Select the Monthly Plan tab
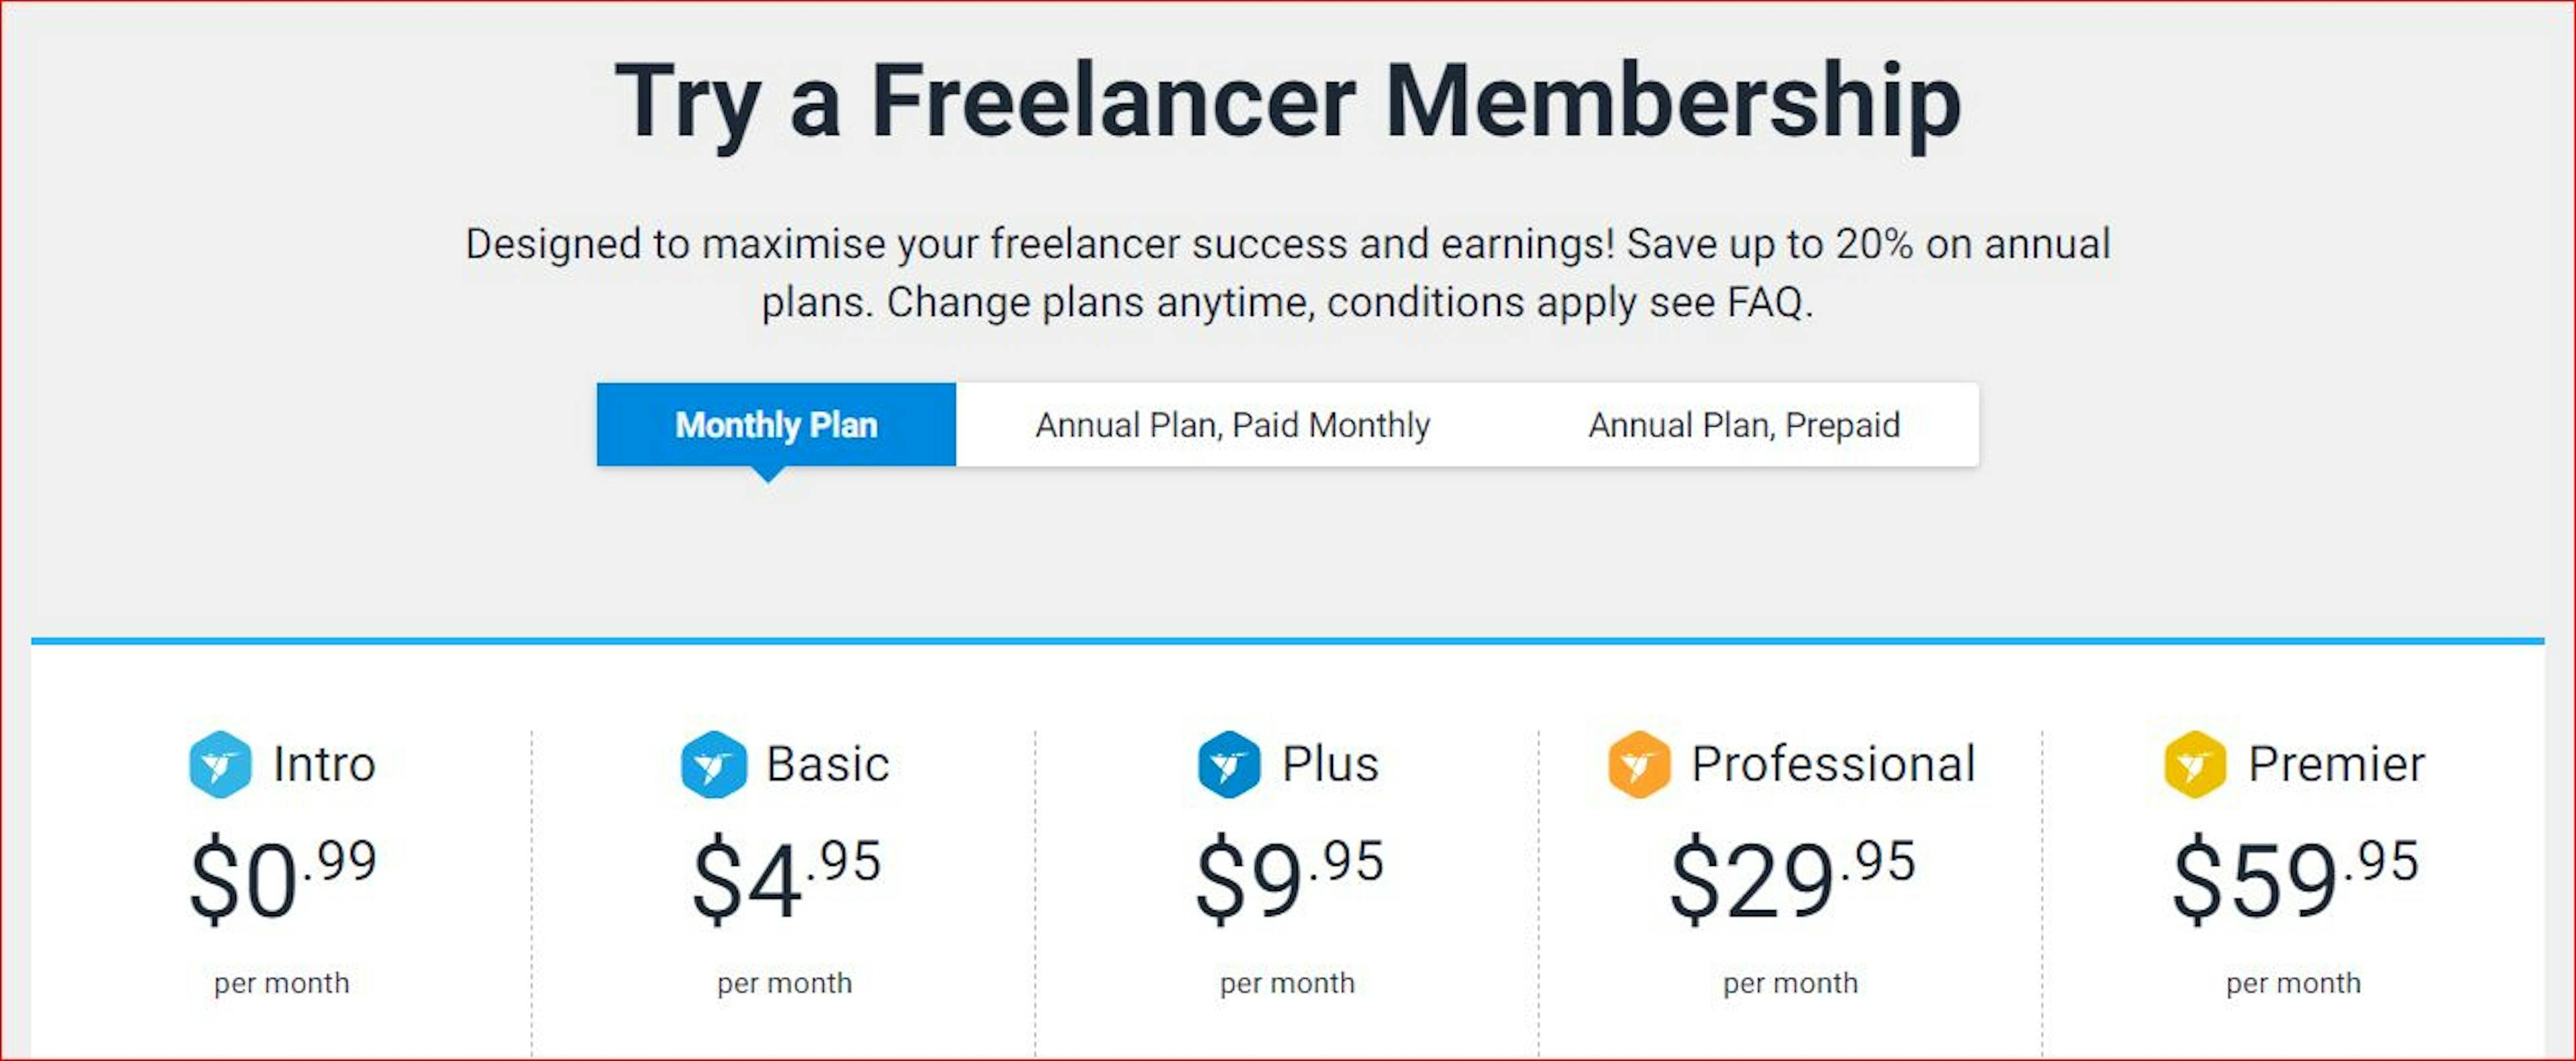This screenshot has width=2576, height=1061. click(x=776, y=425)
